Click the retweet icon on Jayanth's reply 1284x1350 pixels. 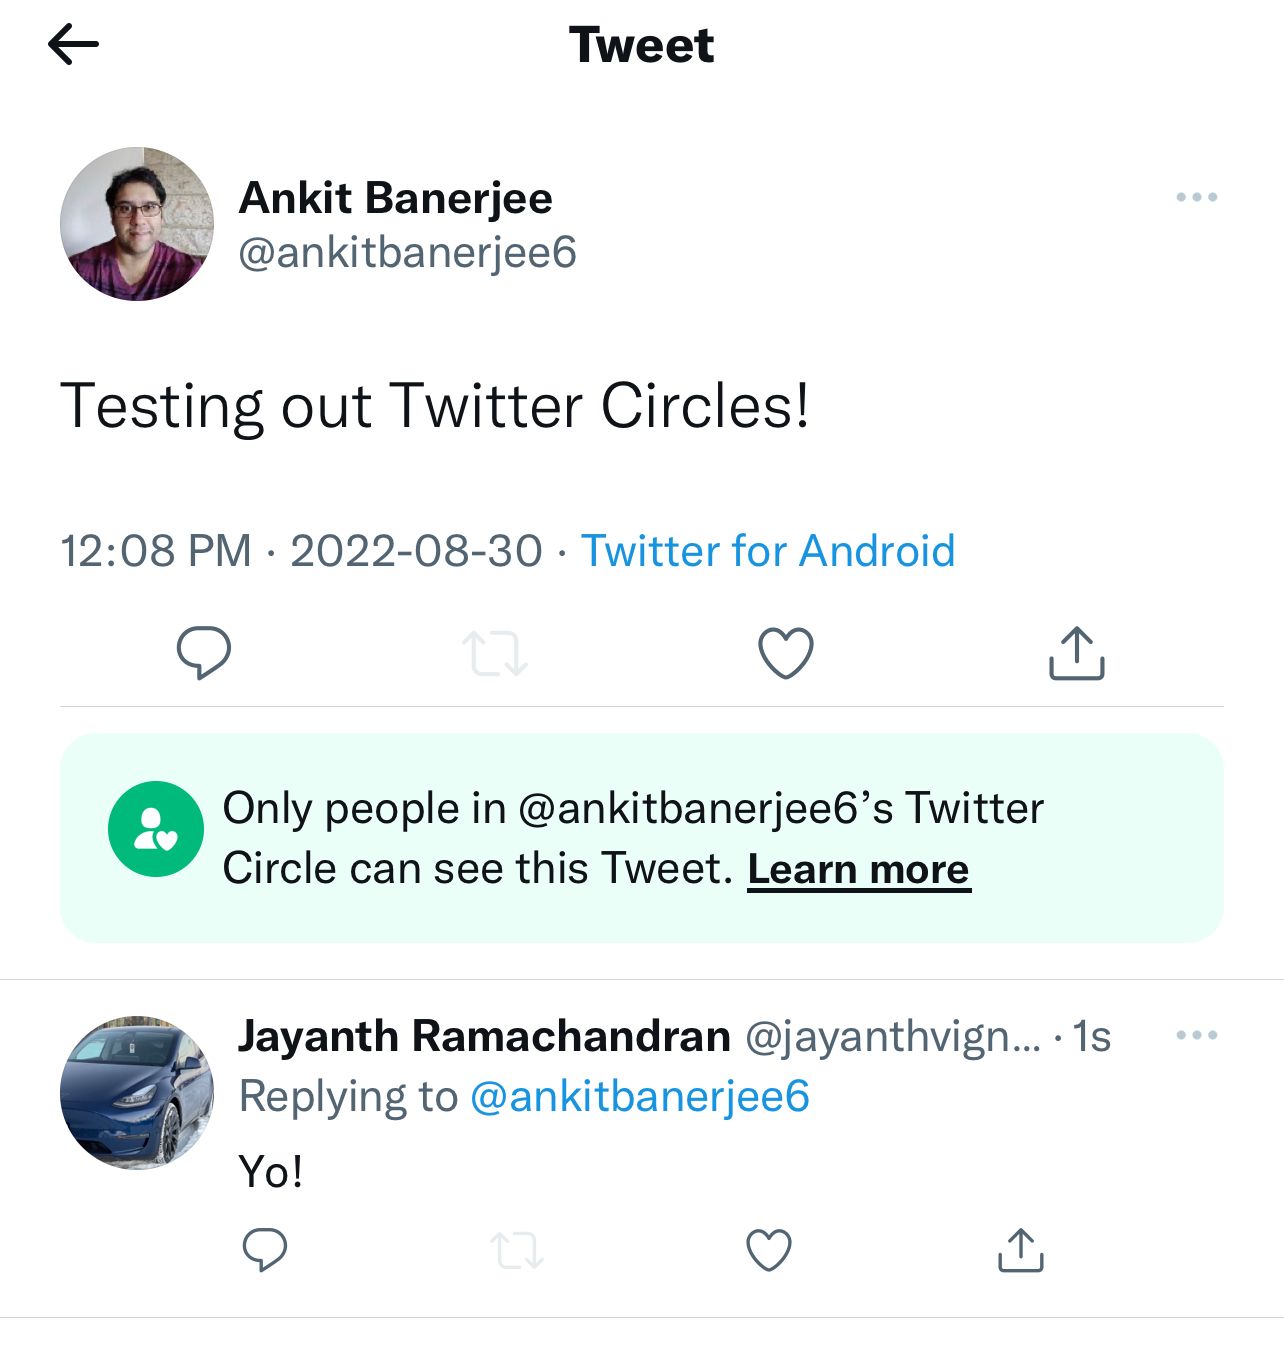coord(517,1250)
